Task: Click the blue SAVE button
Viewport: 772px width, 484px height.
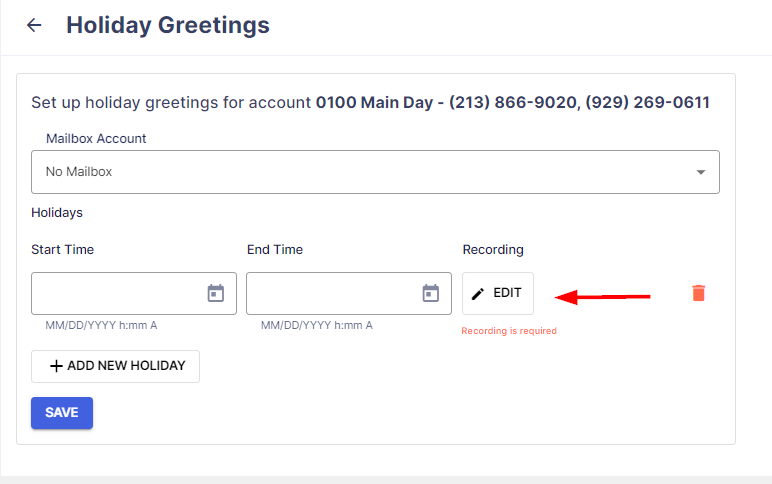Action: click(62, 413)
